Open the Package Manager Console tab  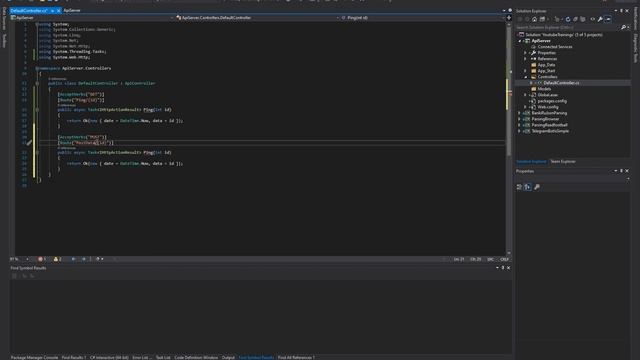[34, 358]
